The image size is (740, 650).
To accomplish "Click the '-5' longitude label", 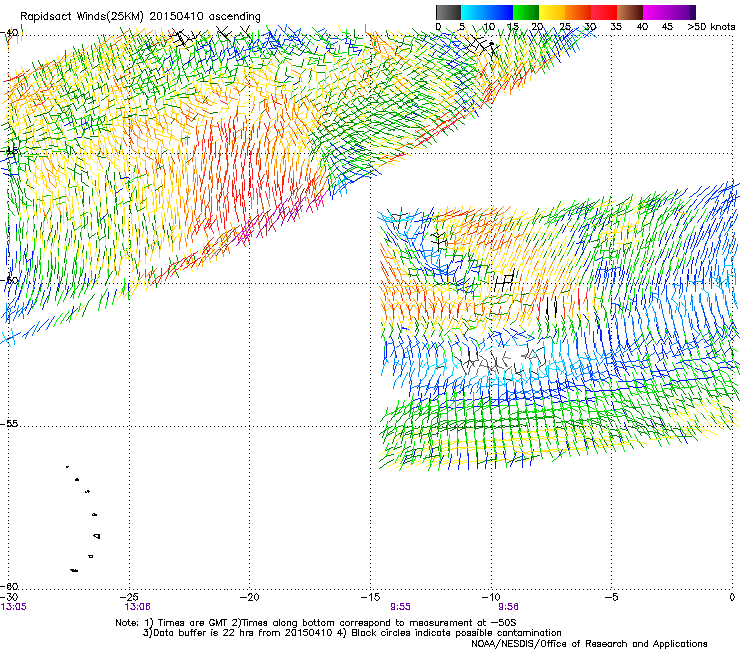I will click(x=611, y=598).
